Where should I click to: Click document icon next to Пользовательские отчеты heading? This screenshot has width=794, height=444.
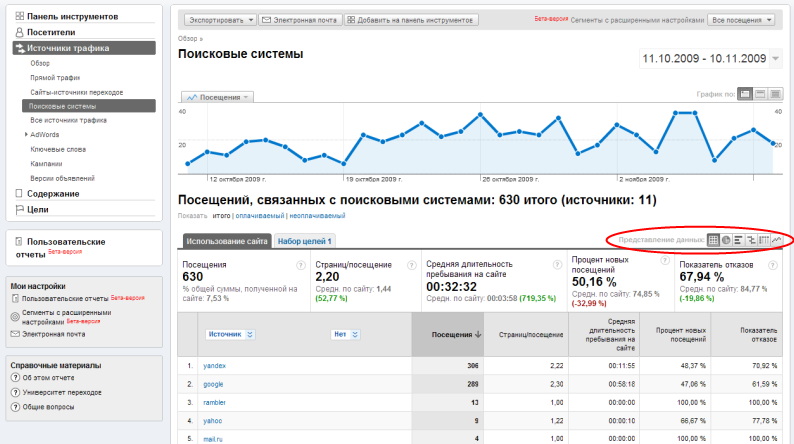point(19,241)
